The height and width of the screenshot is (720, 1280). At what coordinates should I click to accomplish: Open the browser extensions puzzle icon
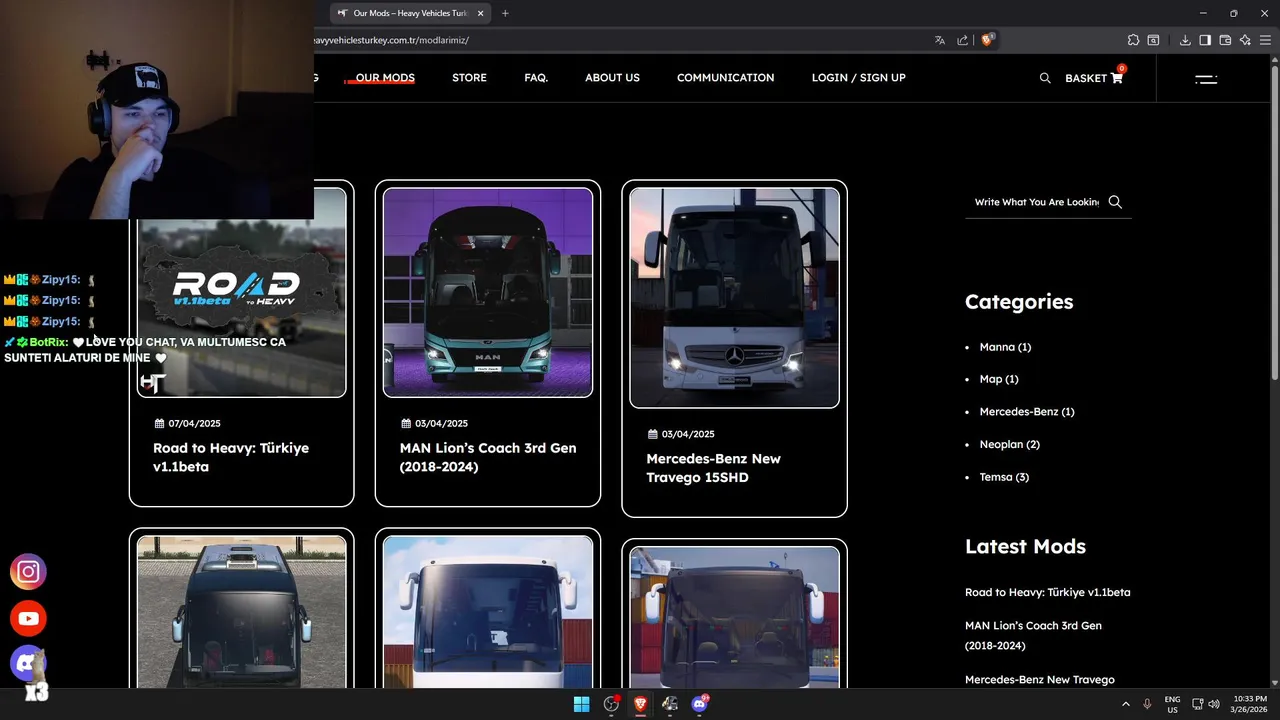pos(1133,40)
